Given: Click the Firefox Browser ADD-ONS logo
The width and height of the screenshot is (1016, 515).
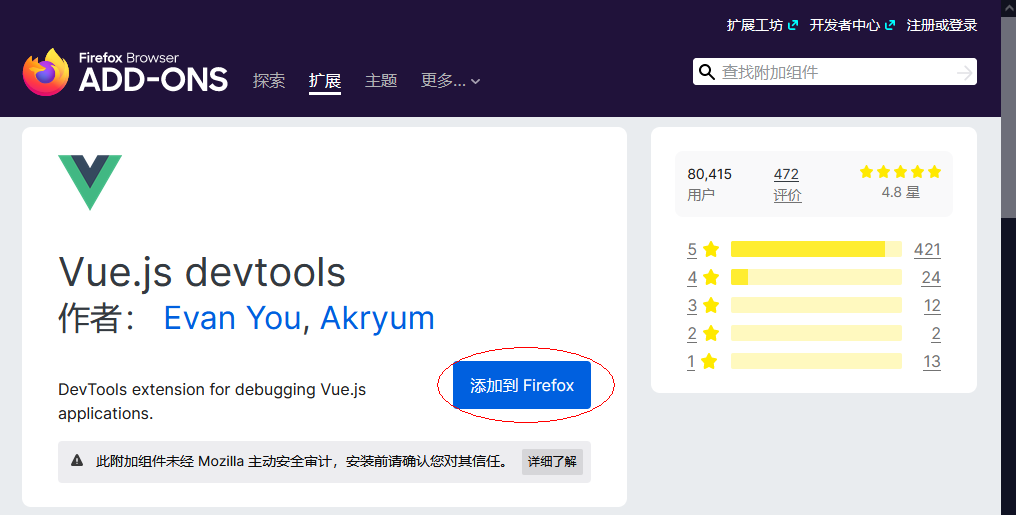Looking at the screenshot, I should 125,73.
